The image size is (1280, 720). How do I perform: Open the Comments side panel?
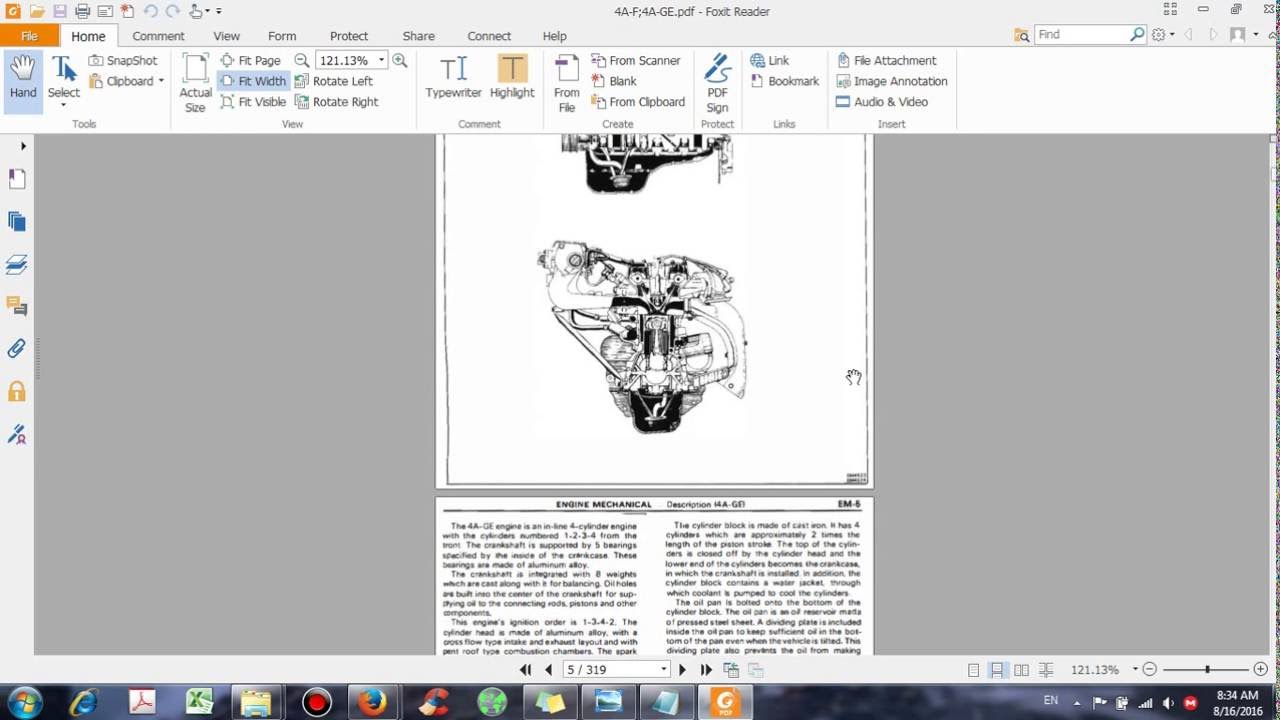[x=16, y=306]
